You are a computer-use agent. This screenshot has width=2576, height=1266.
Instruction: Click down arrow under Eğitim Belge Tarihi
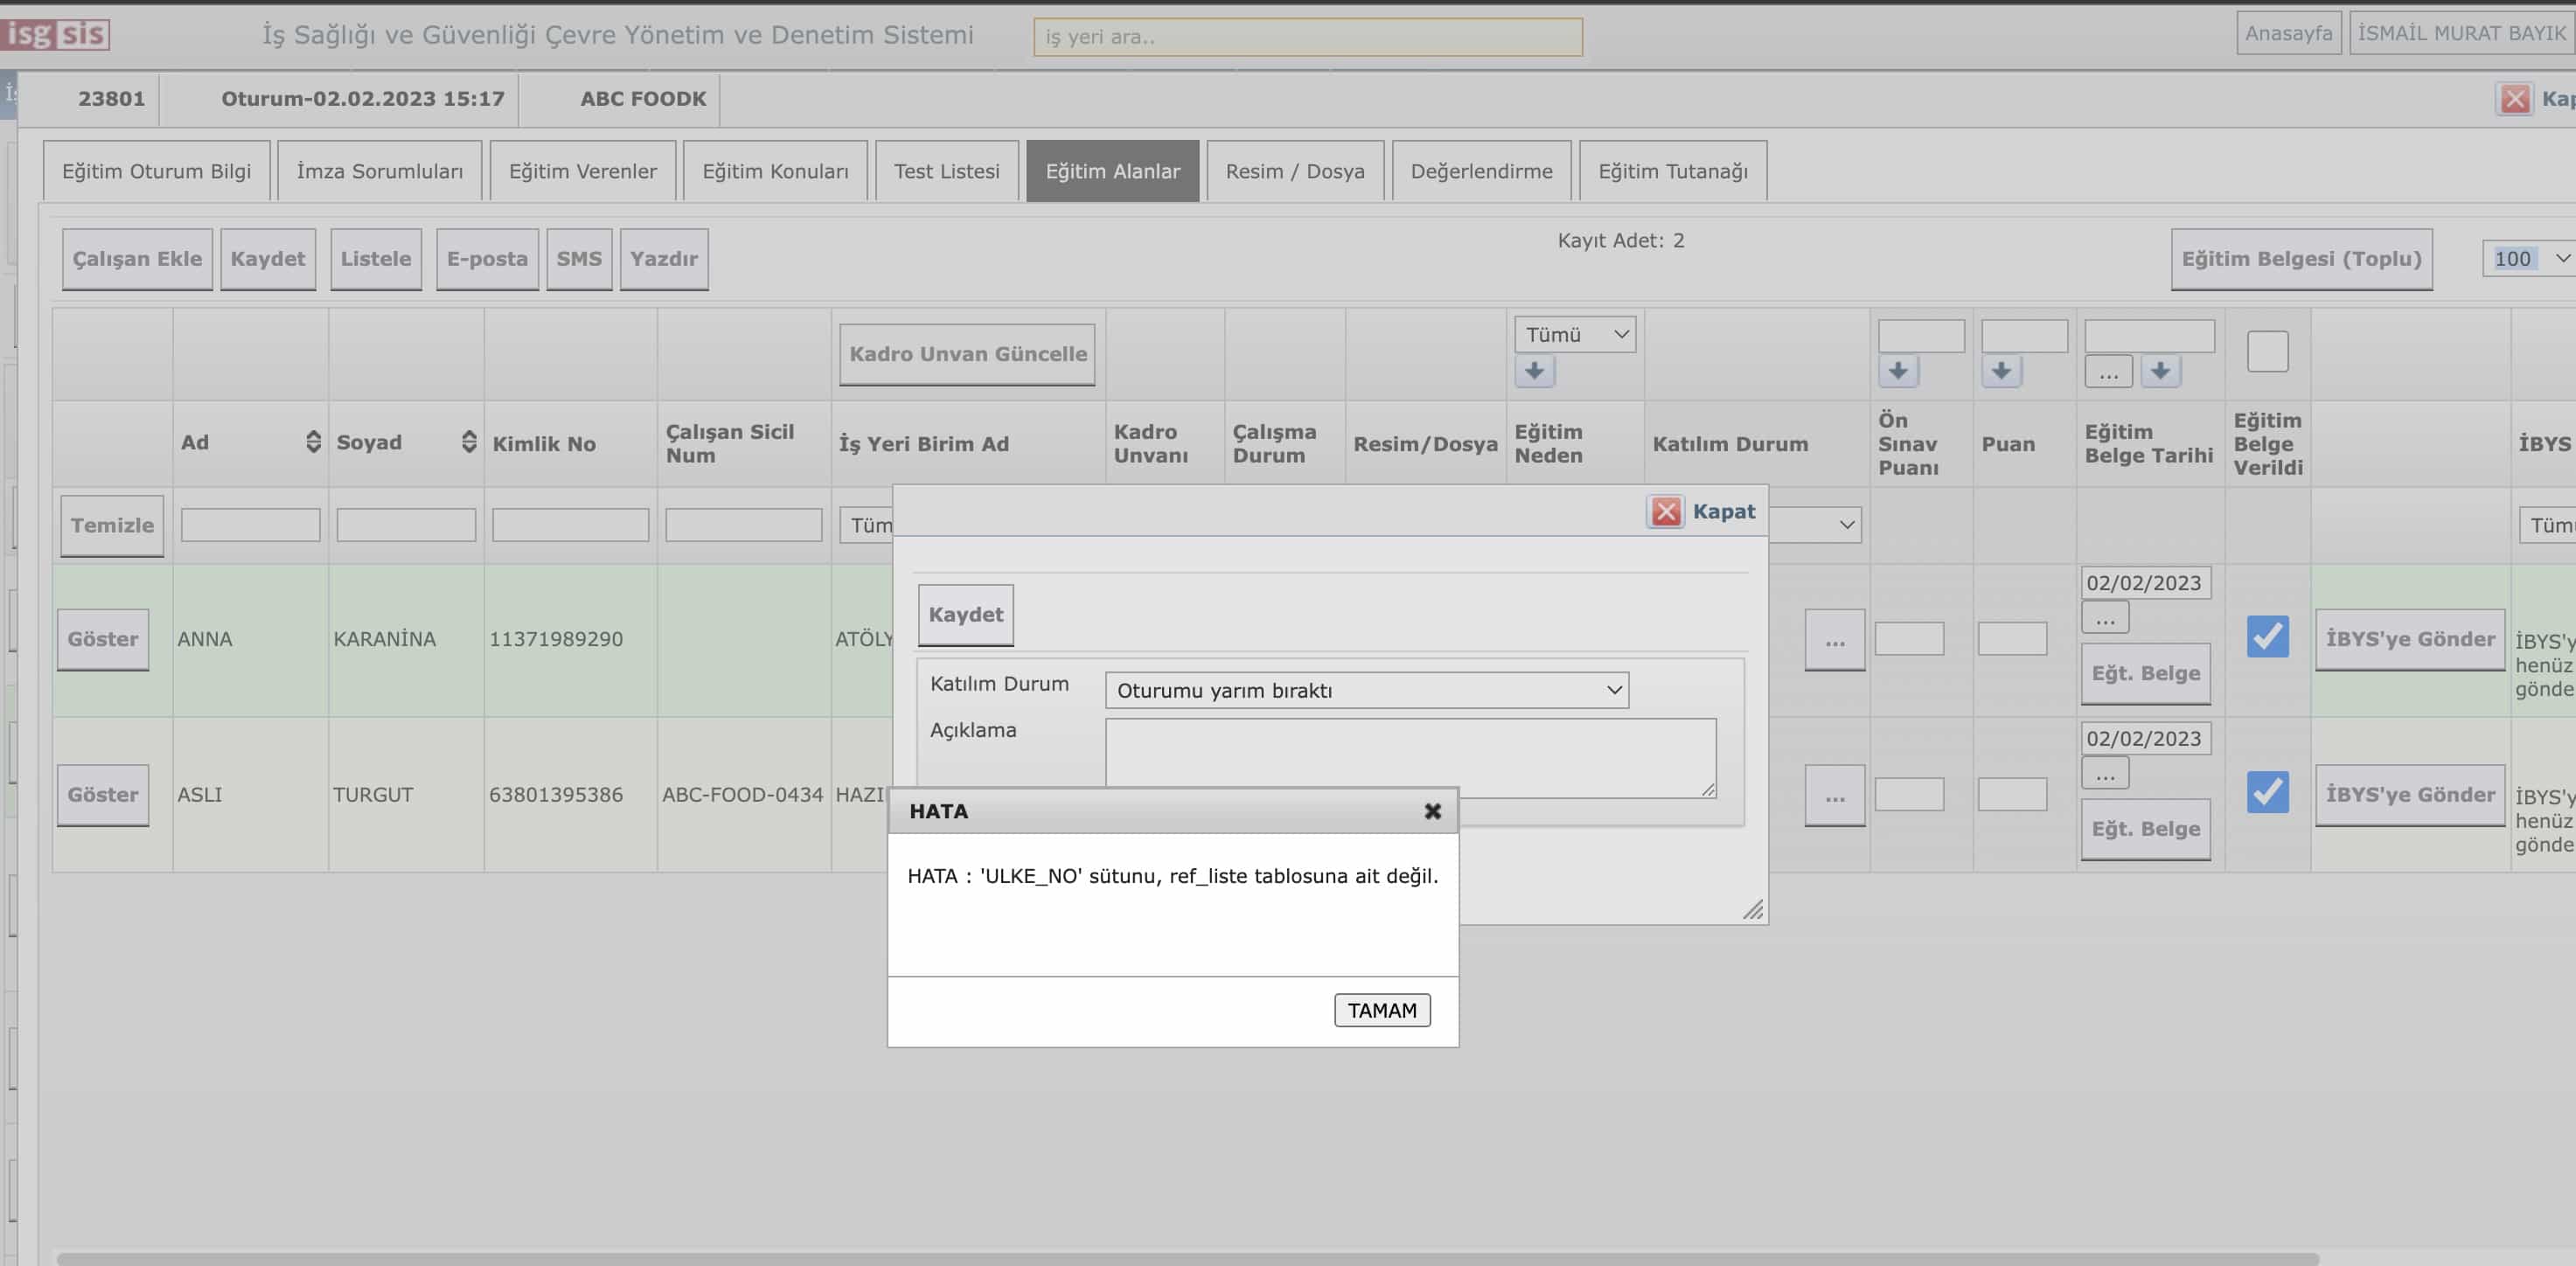[x=2159, y=371]
